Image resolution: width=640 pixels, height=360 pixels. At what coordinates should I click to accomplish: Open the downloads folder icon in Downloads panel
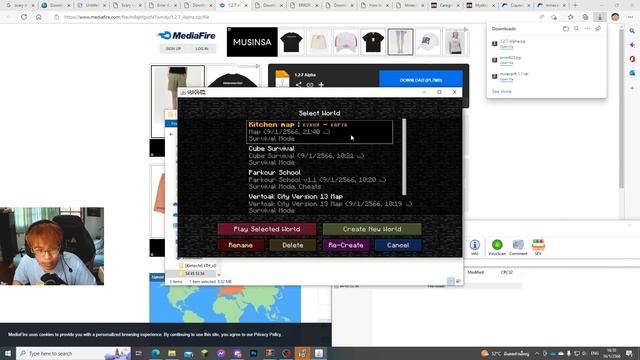[x=566, y=29]
